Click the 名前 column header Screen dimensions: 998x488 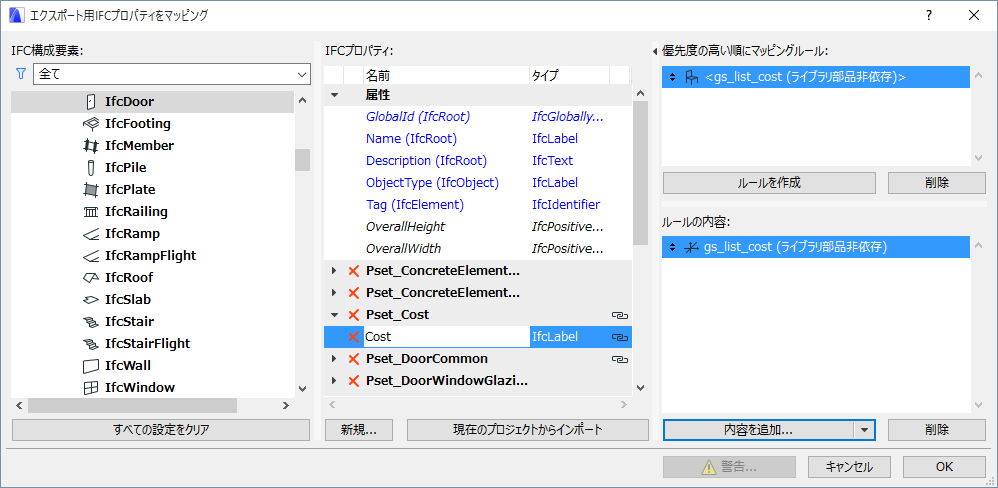tap(446, 76)
